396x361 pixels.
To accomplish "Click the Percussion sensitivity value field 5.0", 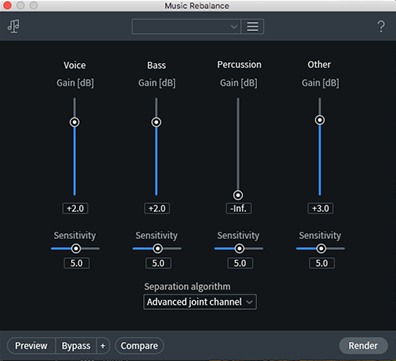I will pos(240,263).
